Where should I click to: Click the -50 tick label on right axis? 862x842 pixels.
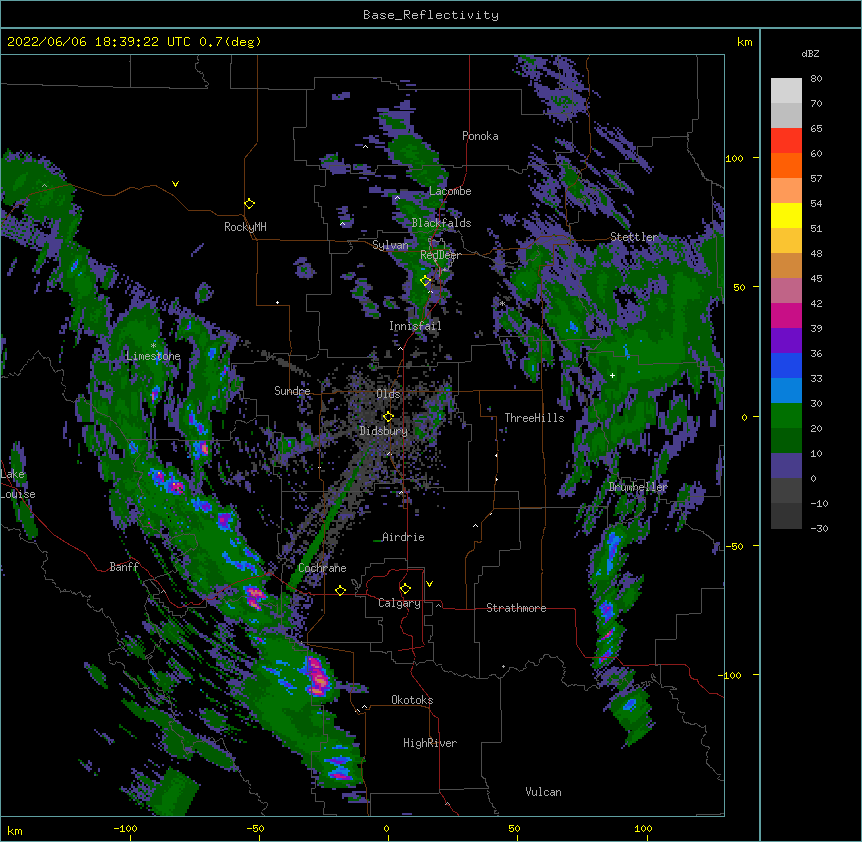pos(734,546)
